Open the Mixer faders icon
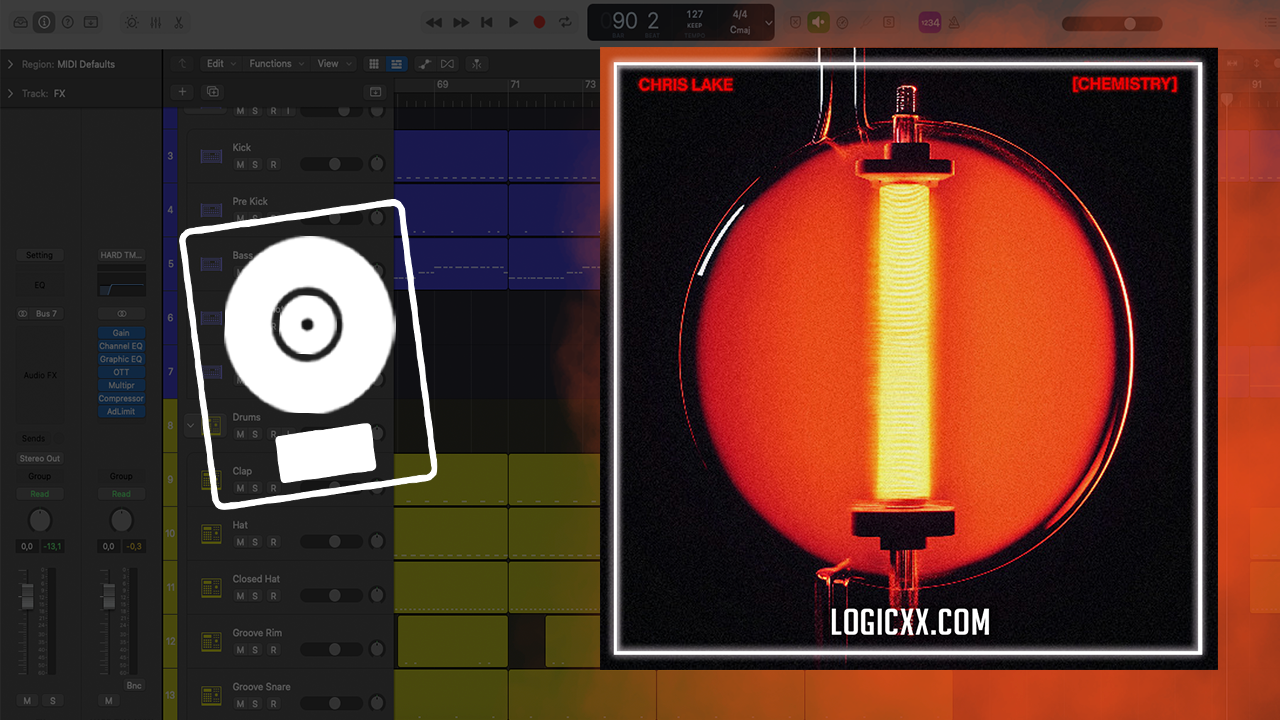 tap(155, 22)
